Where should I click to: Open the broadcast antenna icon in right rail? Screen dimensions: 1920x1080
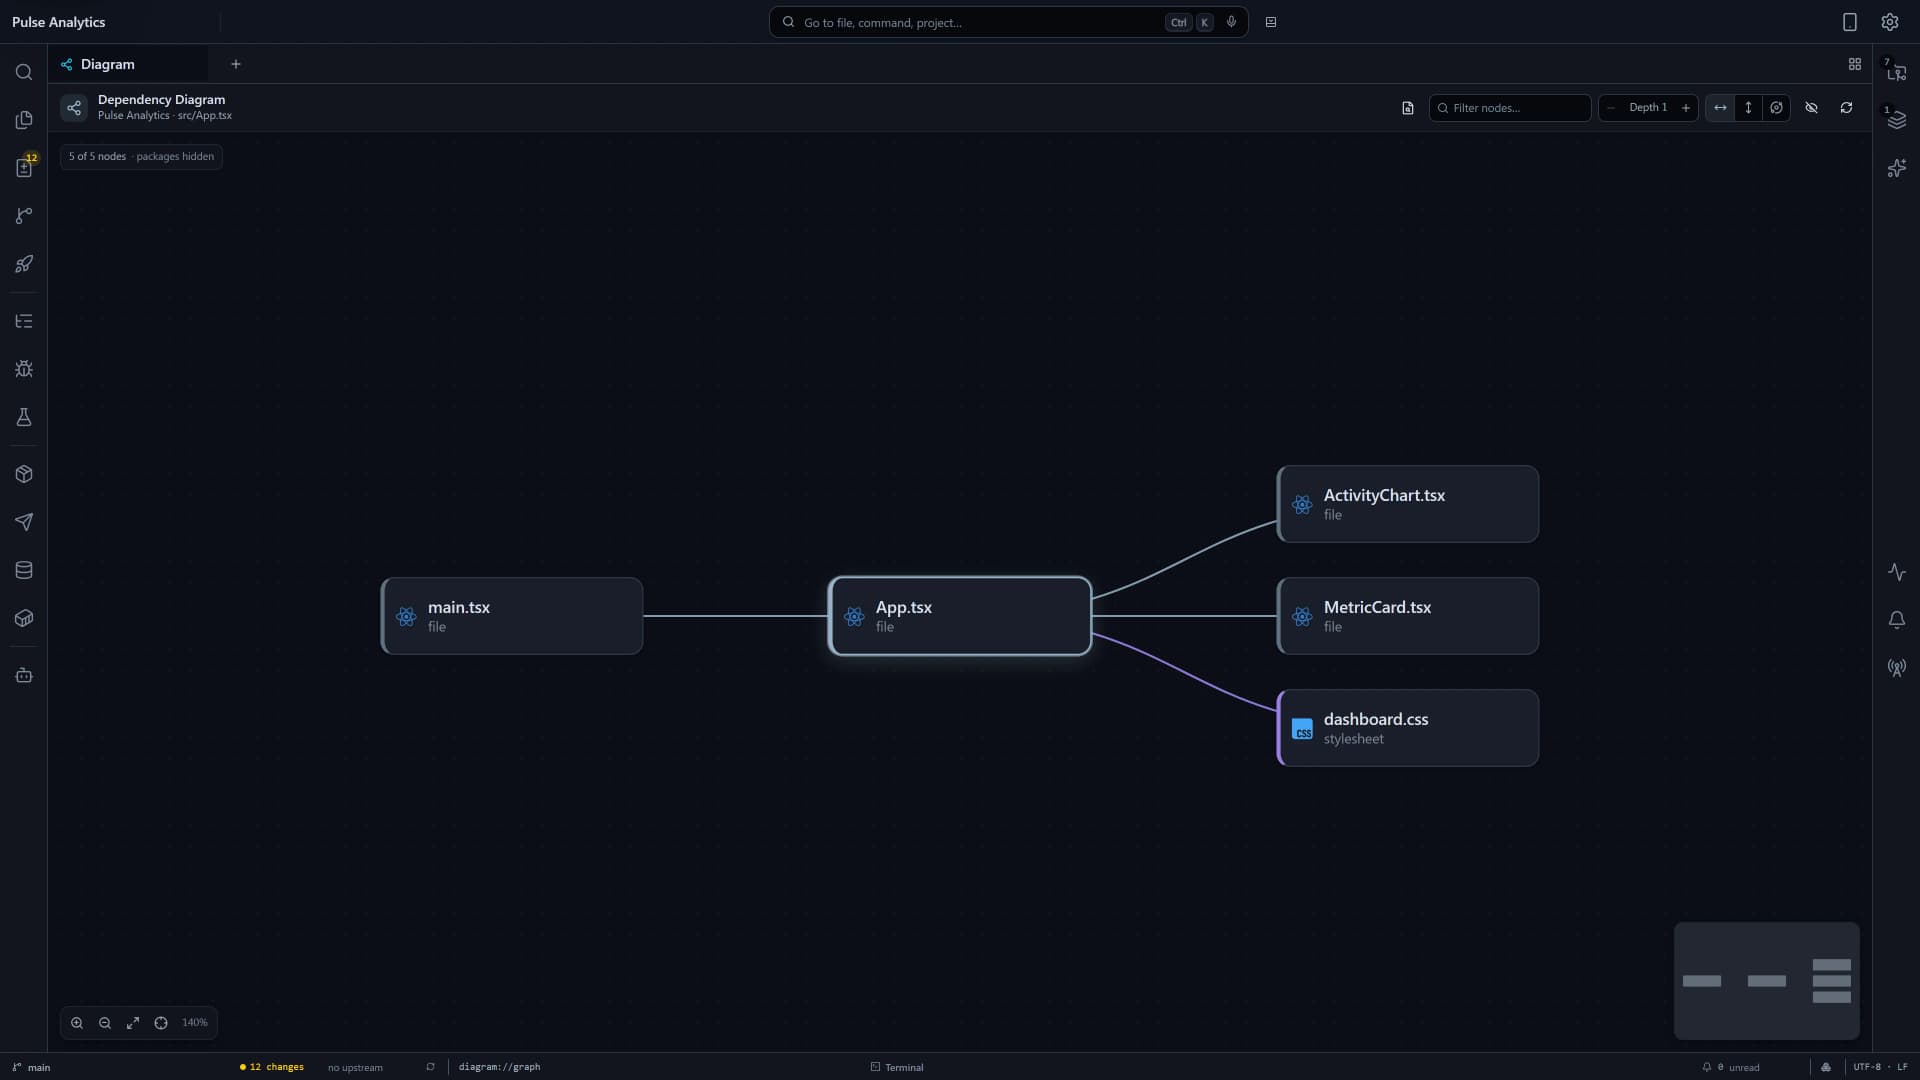click(1896, 668)
